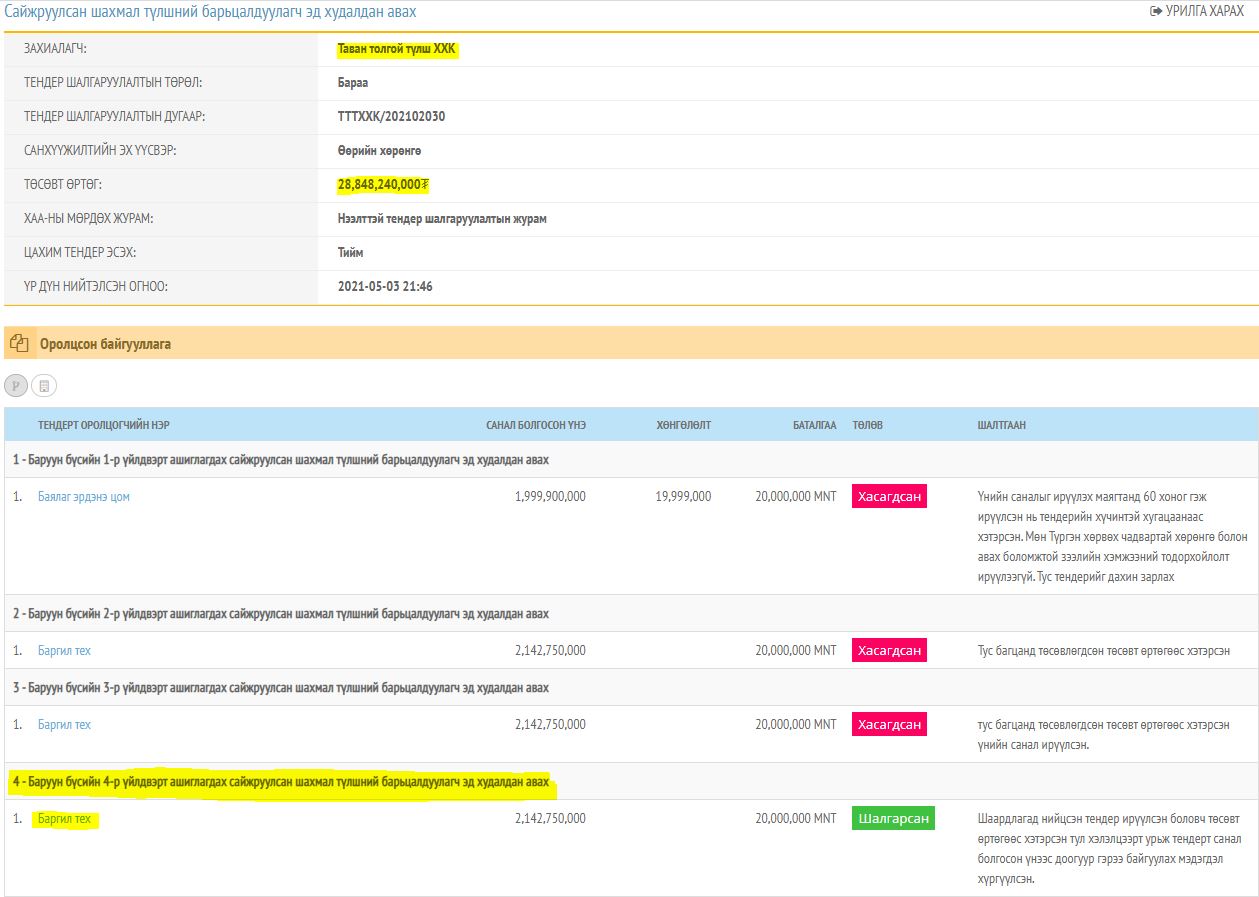The width and height of the screenshot is (1259, 897).
Task: Click the tender title at the page top
Action: (x=210, y=12)
